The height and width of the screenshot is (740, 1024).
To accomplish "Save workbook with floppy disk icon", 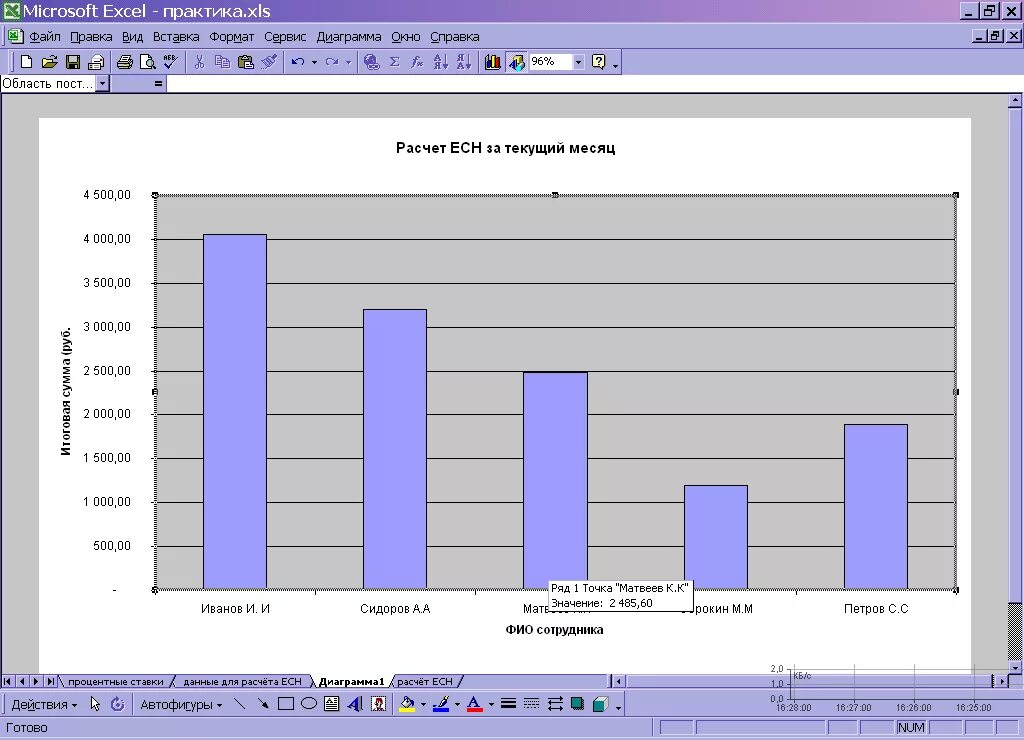I will pyautogui.click(x=72, y=62).
